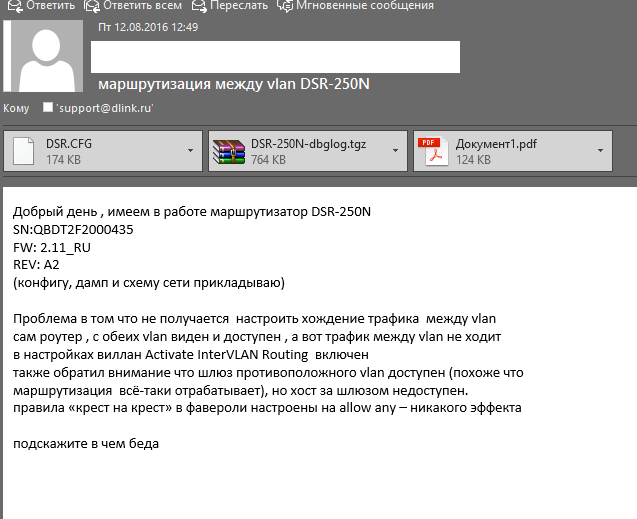Toggle presence box beside support@dlink.ru
The height and width of the screenshot is (519, 637).
[x=48, y=107]
